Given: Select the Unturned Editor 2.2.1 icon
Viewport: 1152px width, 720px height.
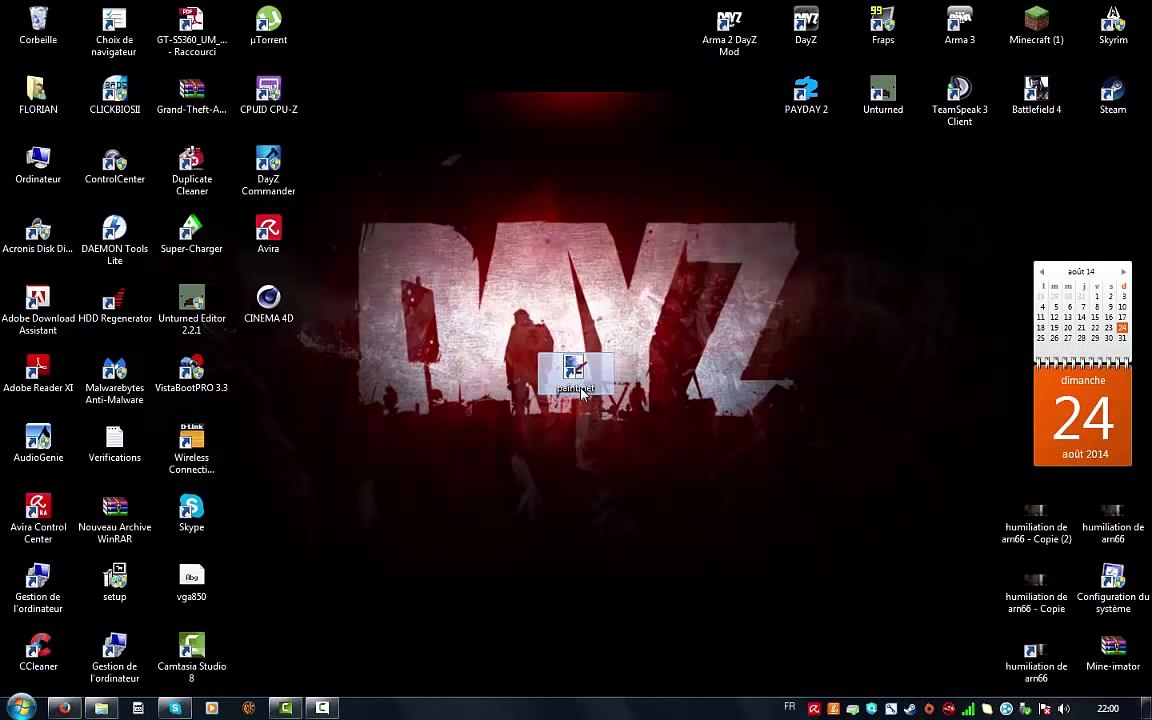Looking at the screenshot, I should tap(192, 310).
